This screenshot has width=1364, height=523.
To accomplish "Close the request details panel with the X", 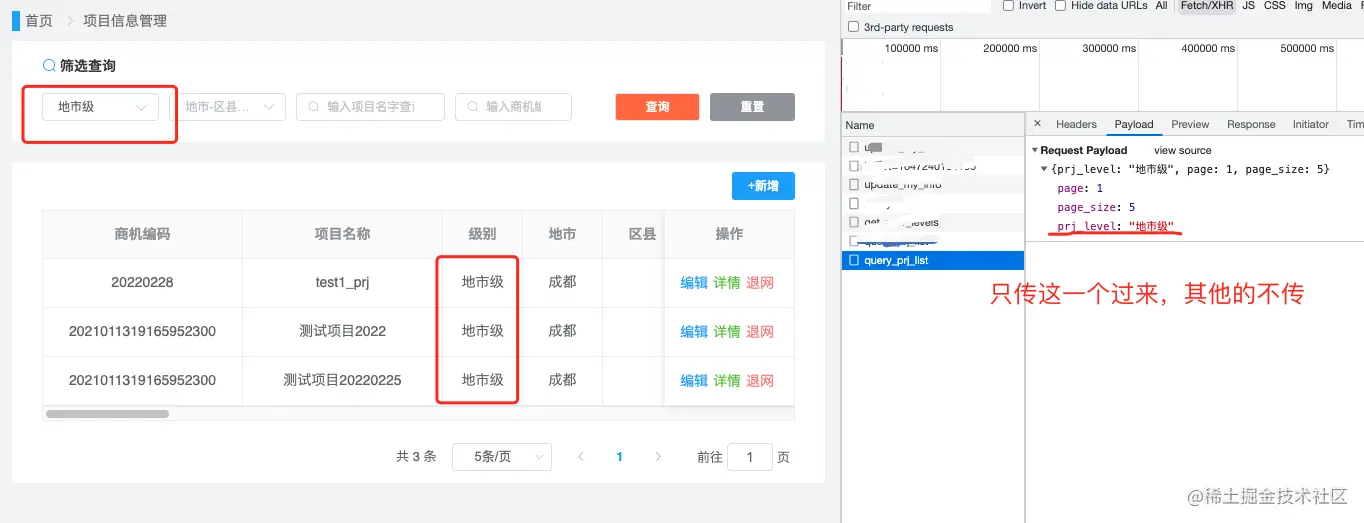I will click(x=1037, y=124).
